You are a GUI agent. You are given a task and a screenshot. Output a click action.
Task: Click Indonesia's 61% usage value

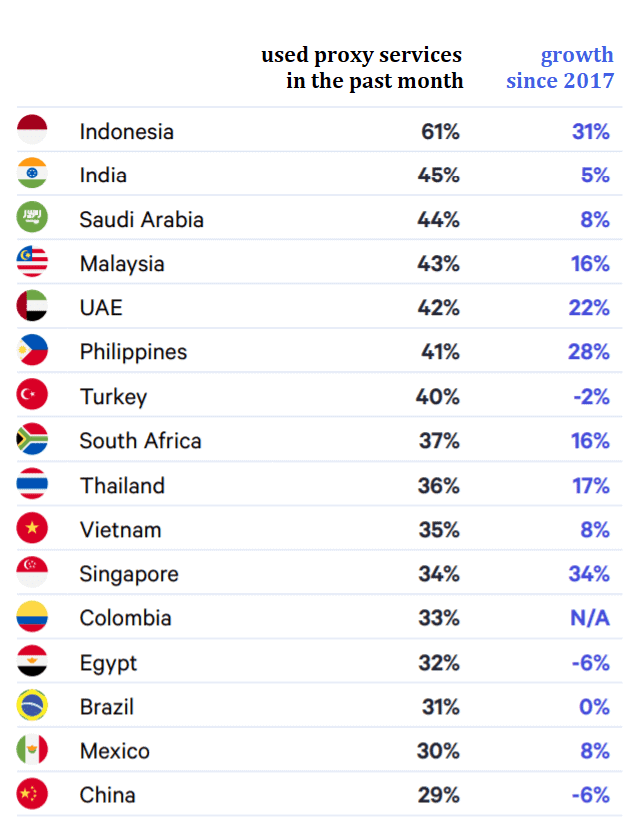(x=440, y=131)
